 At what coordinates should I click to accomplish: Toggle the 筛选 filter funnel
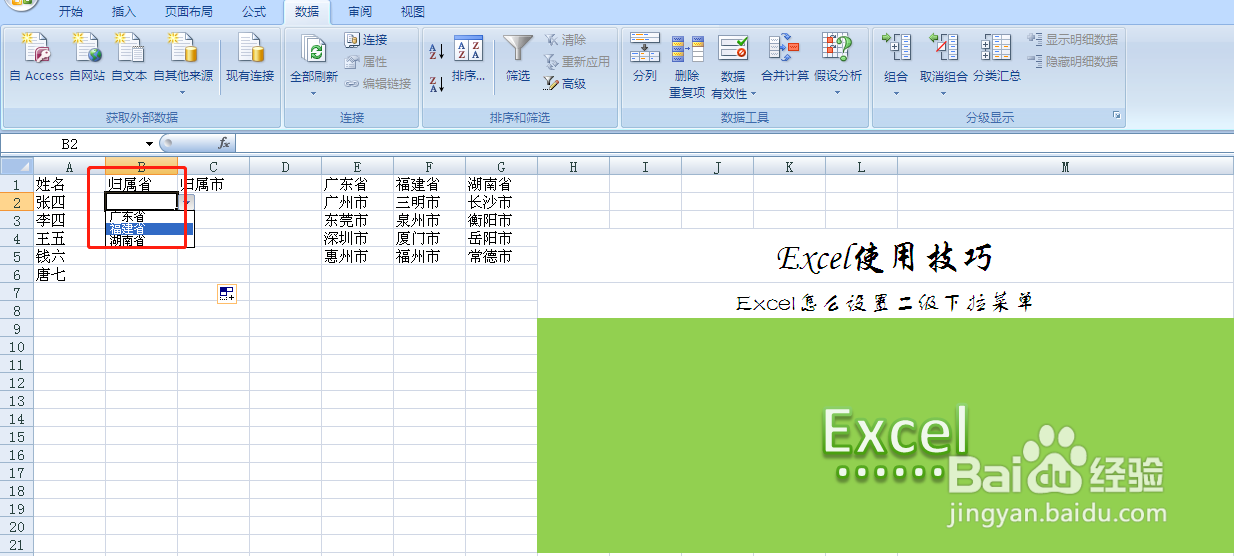click(x=518, y=58)
